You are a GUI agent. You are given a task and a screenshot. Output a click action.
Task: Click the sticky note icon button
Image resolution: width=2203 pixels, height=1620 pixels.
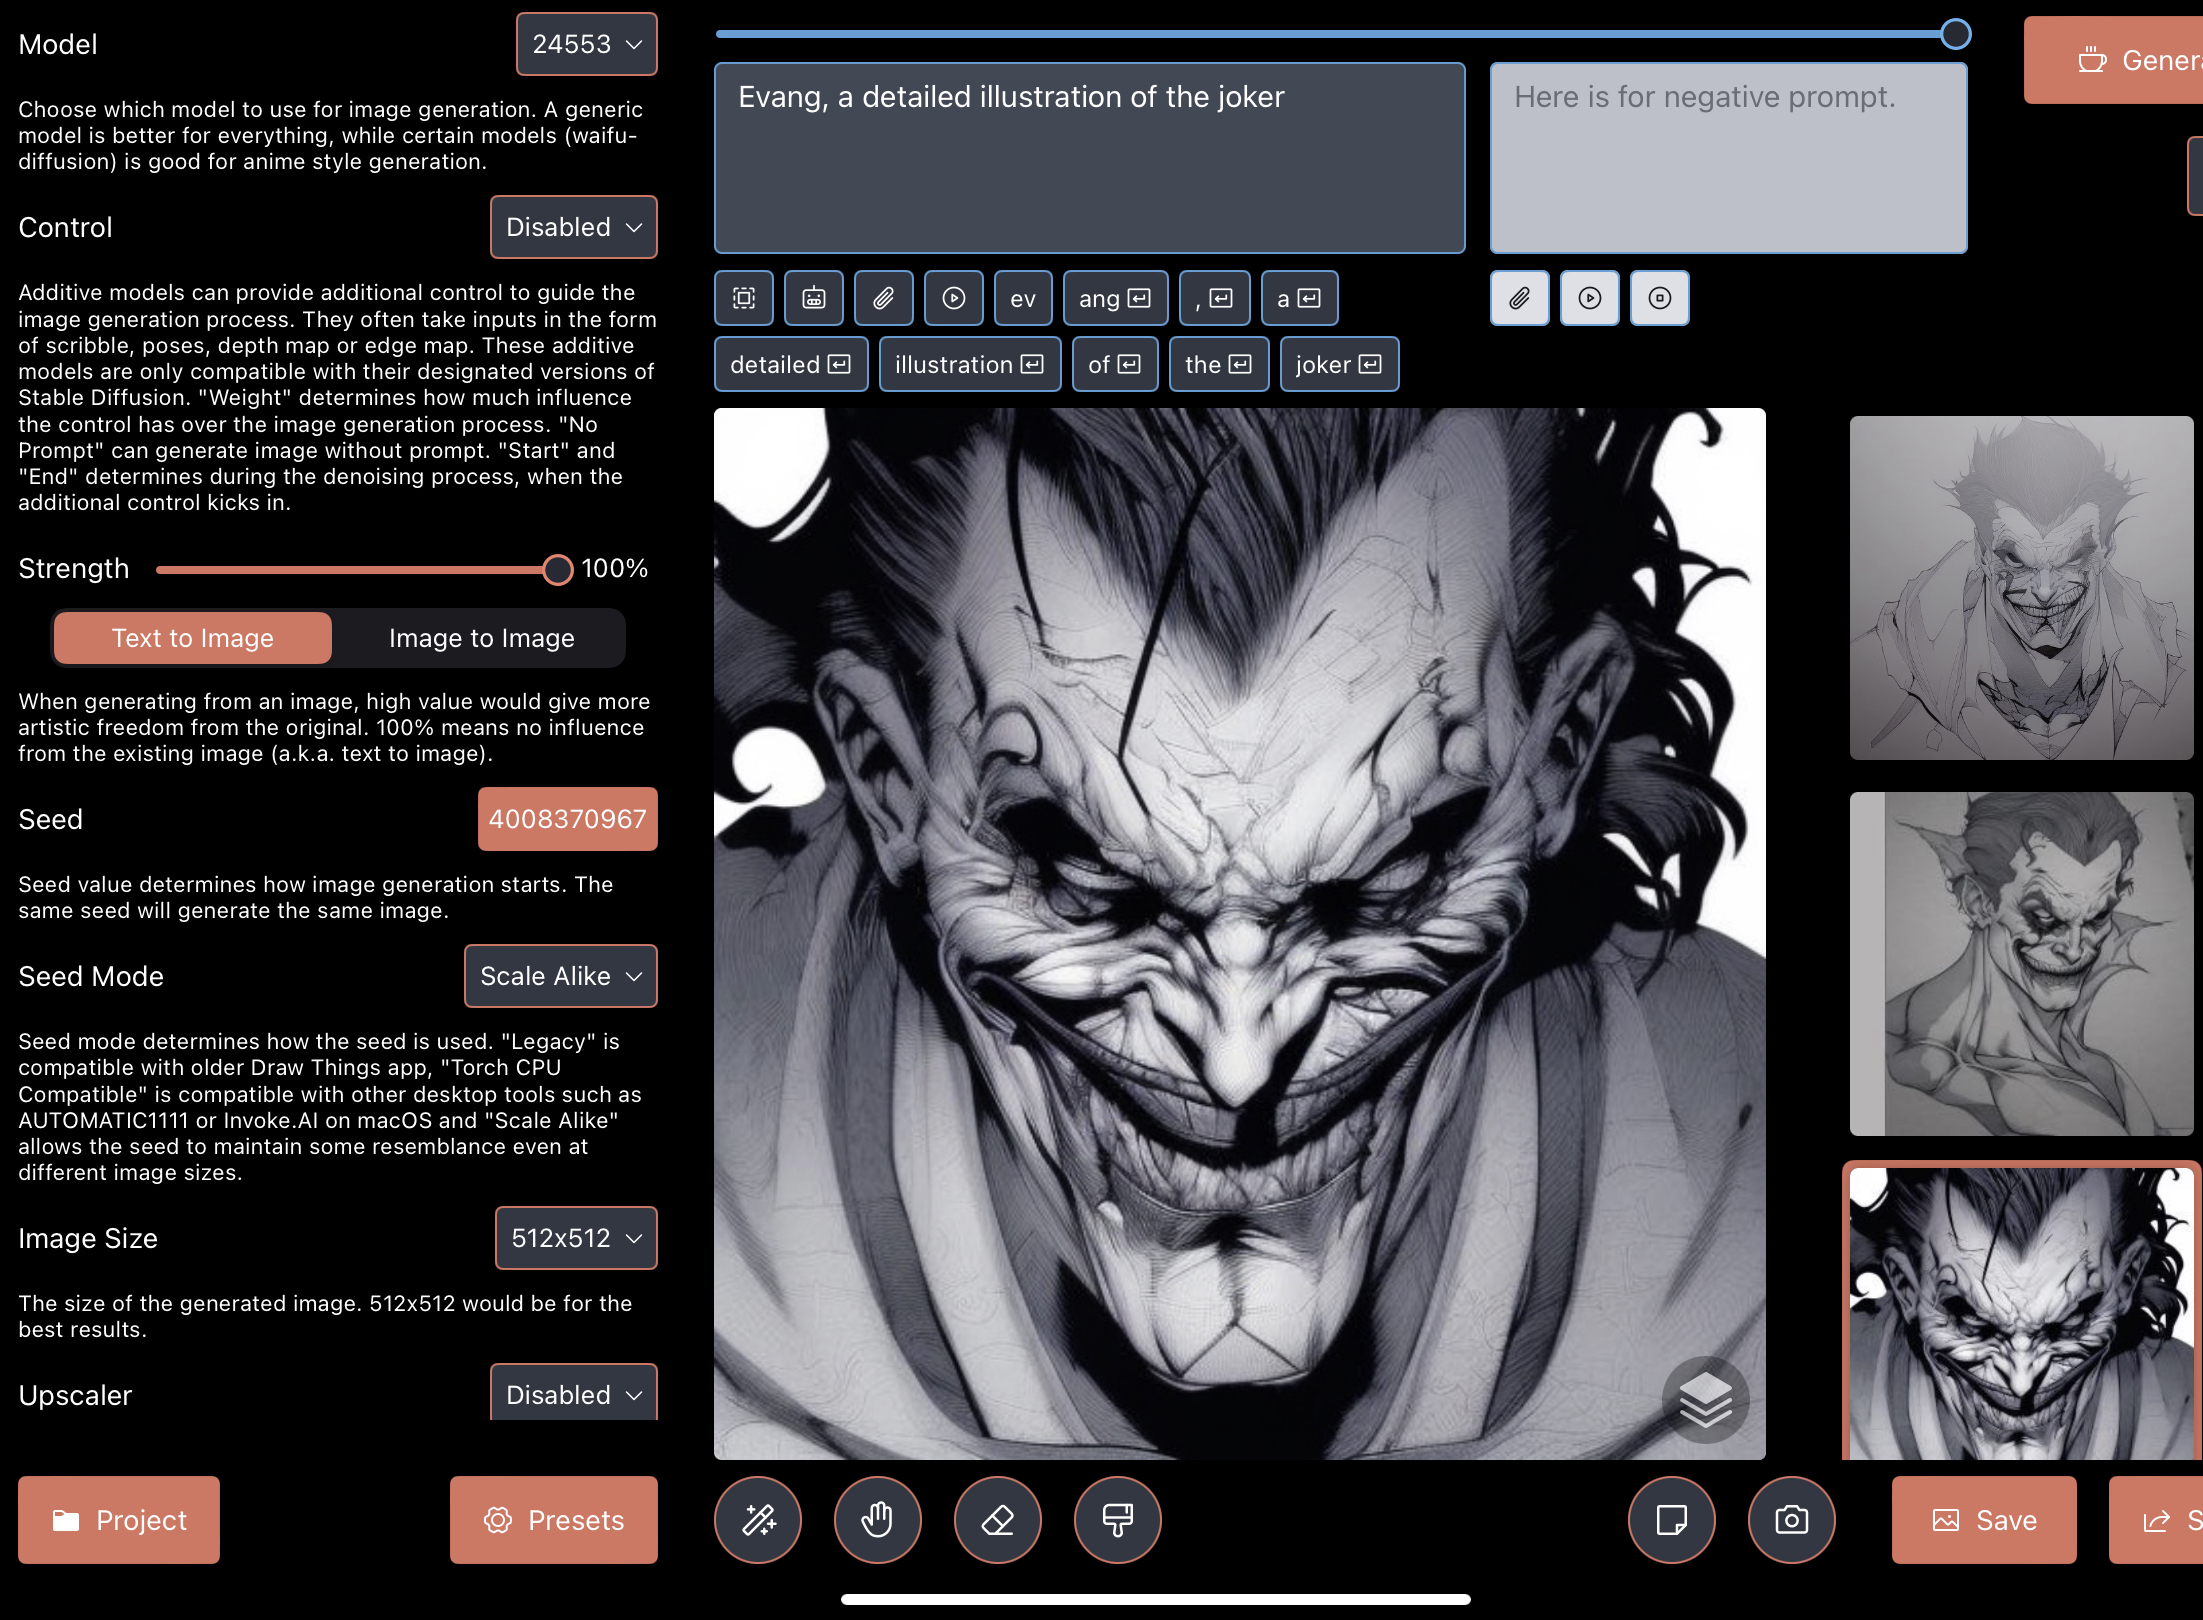coord(1671,1520)
